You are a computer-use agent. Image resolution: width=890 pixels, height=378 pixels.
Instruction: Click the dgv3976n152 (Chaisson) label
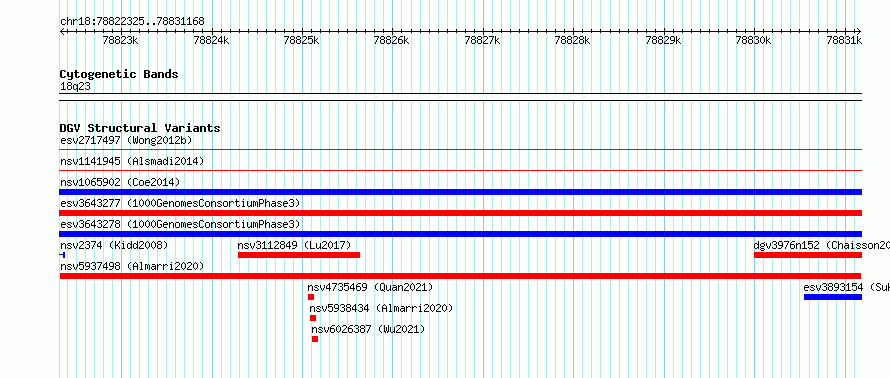tap(821, 245)
